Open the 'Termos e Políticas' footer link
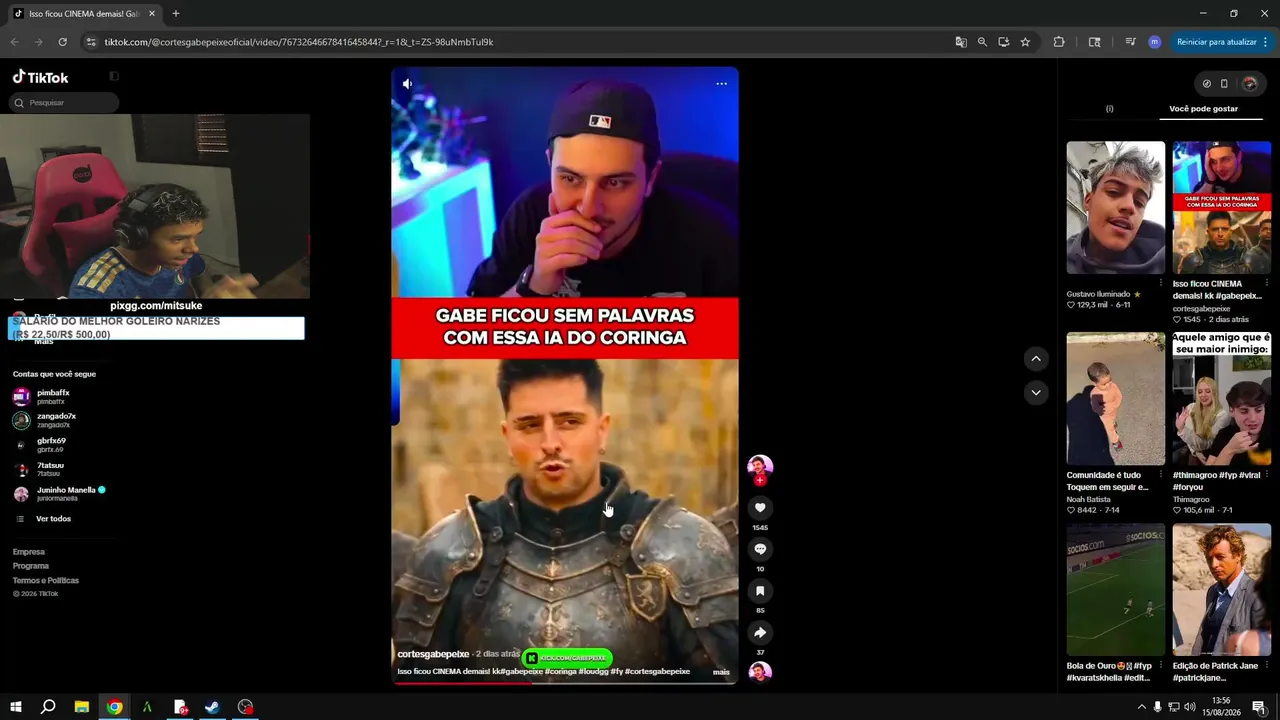 [46, 581]
